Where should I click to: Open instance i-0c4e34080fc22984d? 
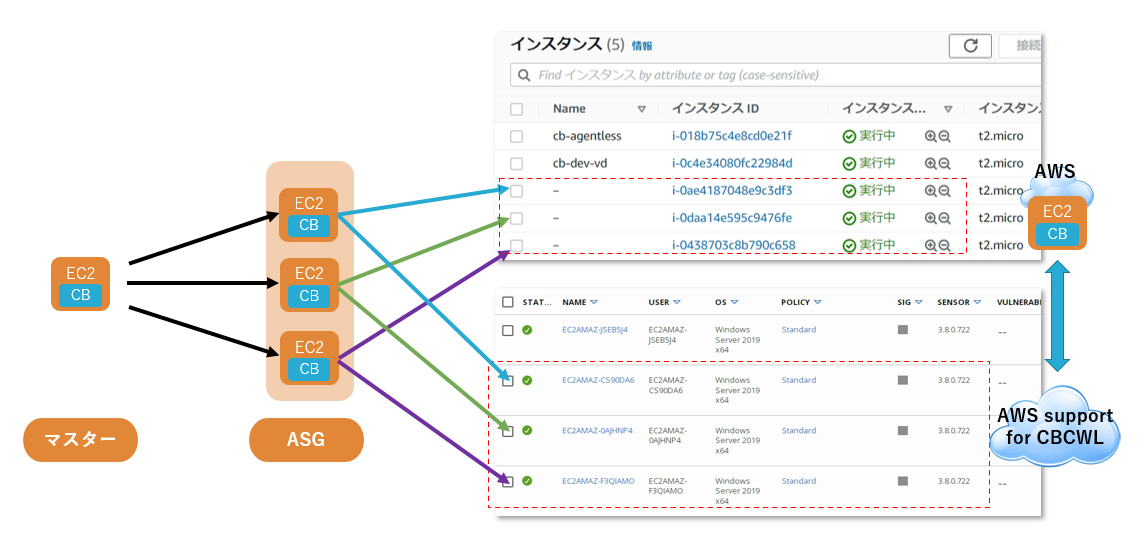pyautogui.click(x=732, y=162)
